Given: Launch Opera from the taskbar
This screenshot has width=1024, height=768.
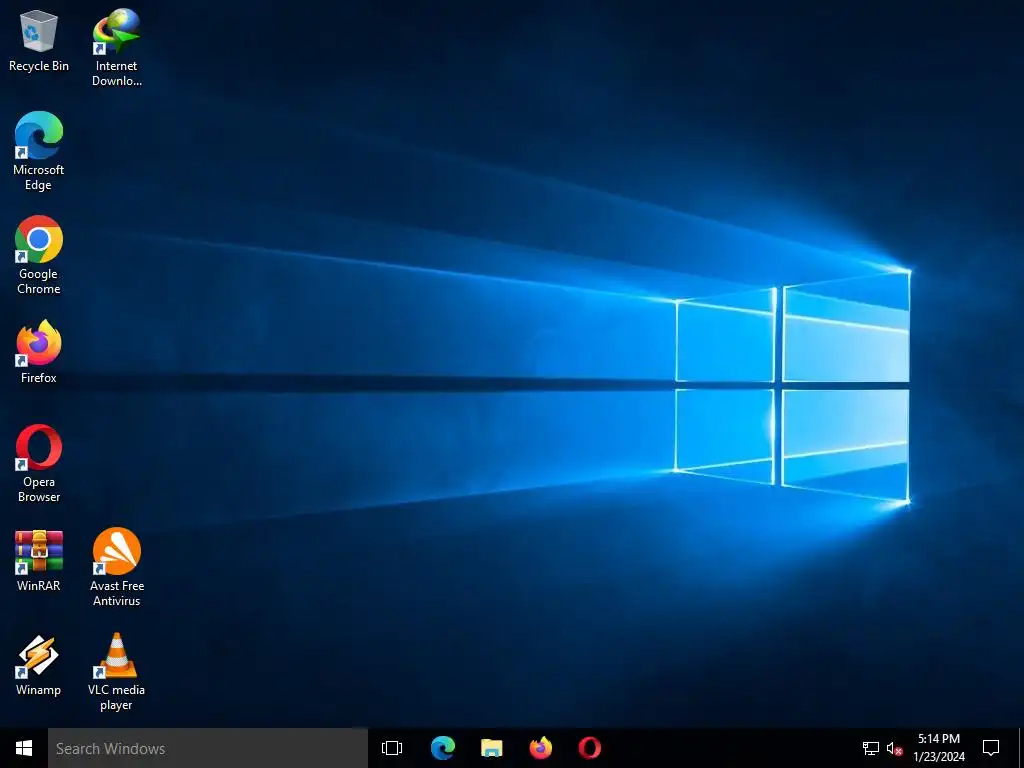Looking at the screenshot, I should coord(590,748).
